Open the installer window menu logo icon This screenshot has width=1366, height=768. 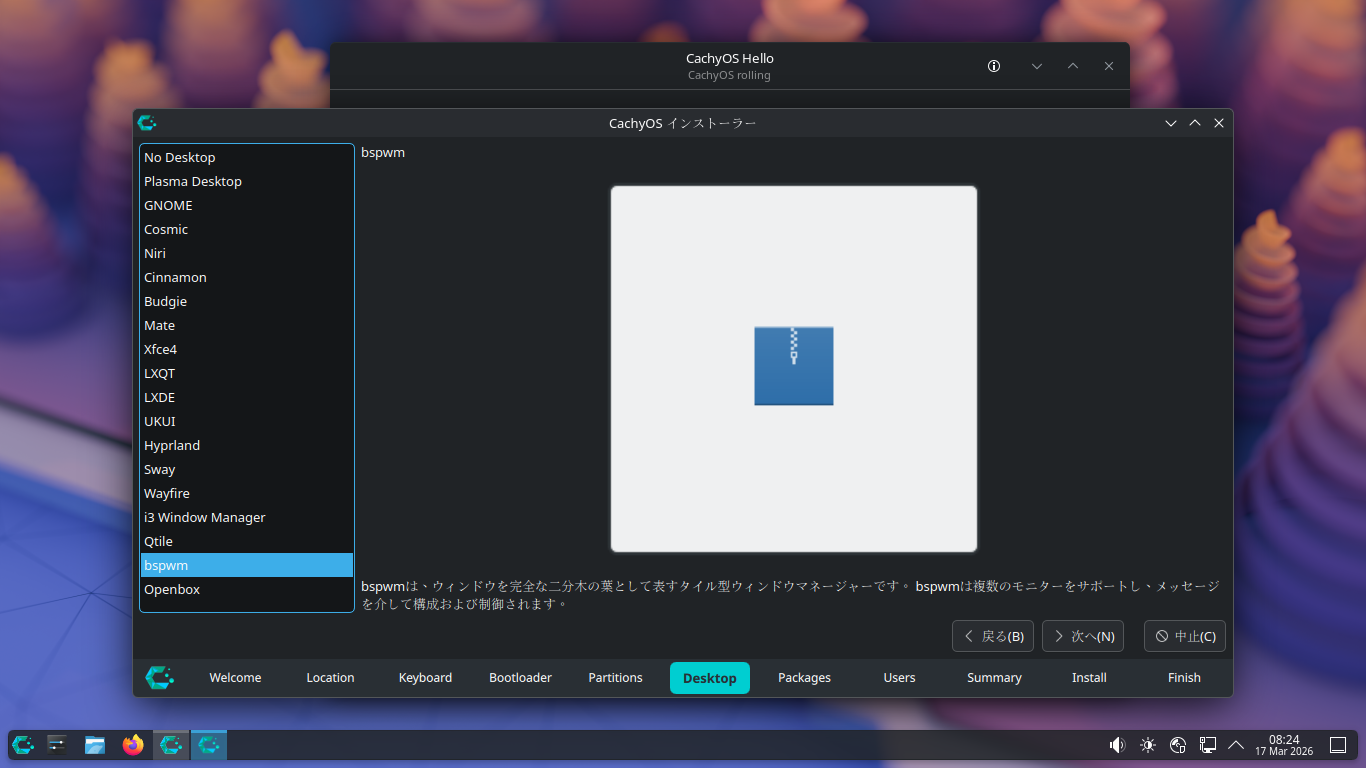(147, 123)
